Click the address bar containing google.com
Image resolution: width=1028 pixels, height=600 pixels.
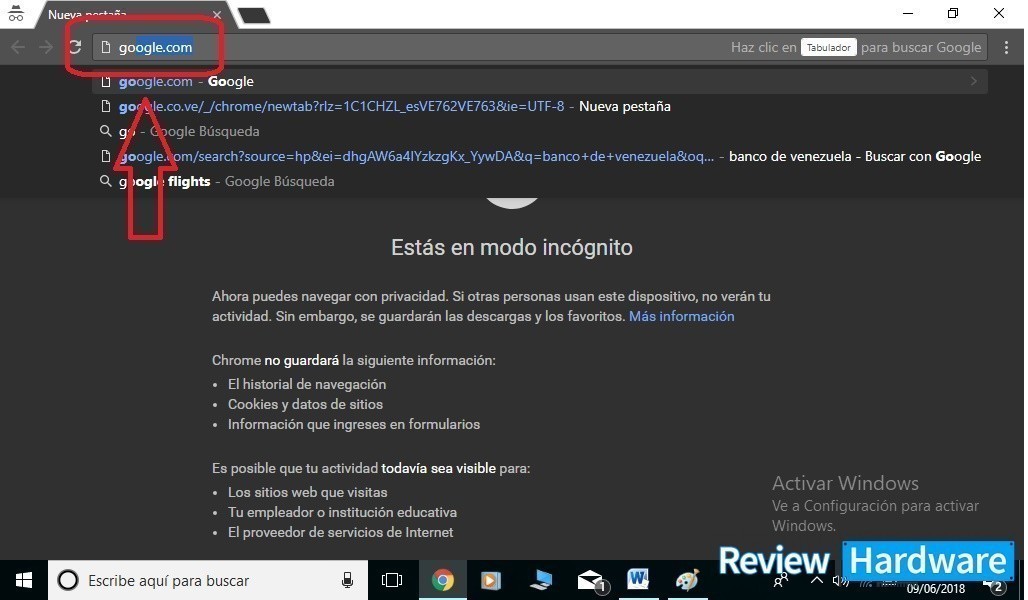coord(540,47)
